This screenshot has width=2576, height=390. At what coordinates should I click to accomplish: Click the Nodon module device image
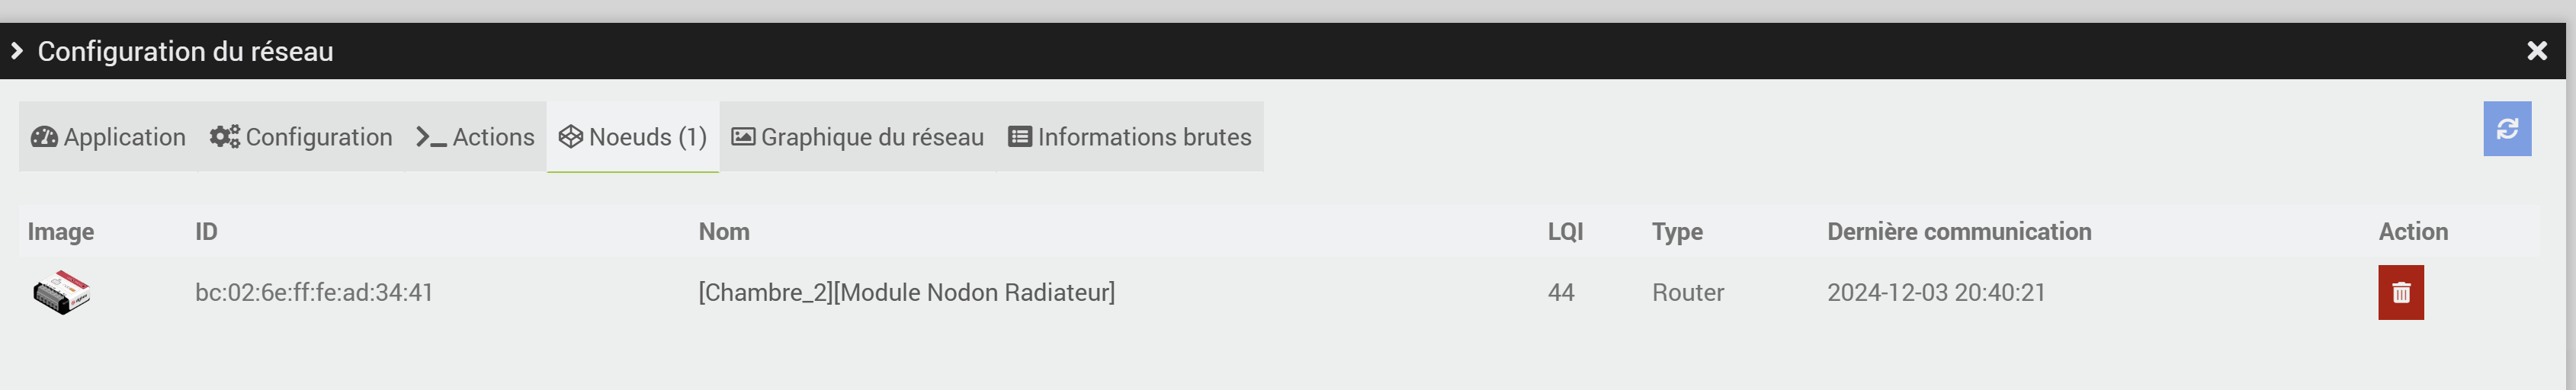[x=62, y=292]
